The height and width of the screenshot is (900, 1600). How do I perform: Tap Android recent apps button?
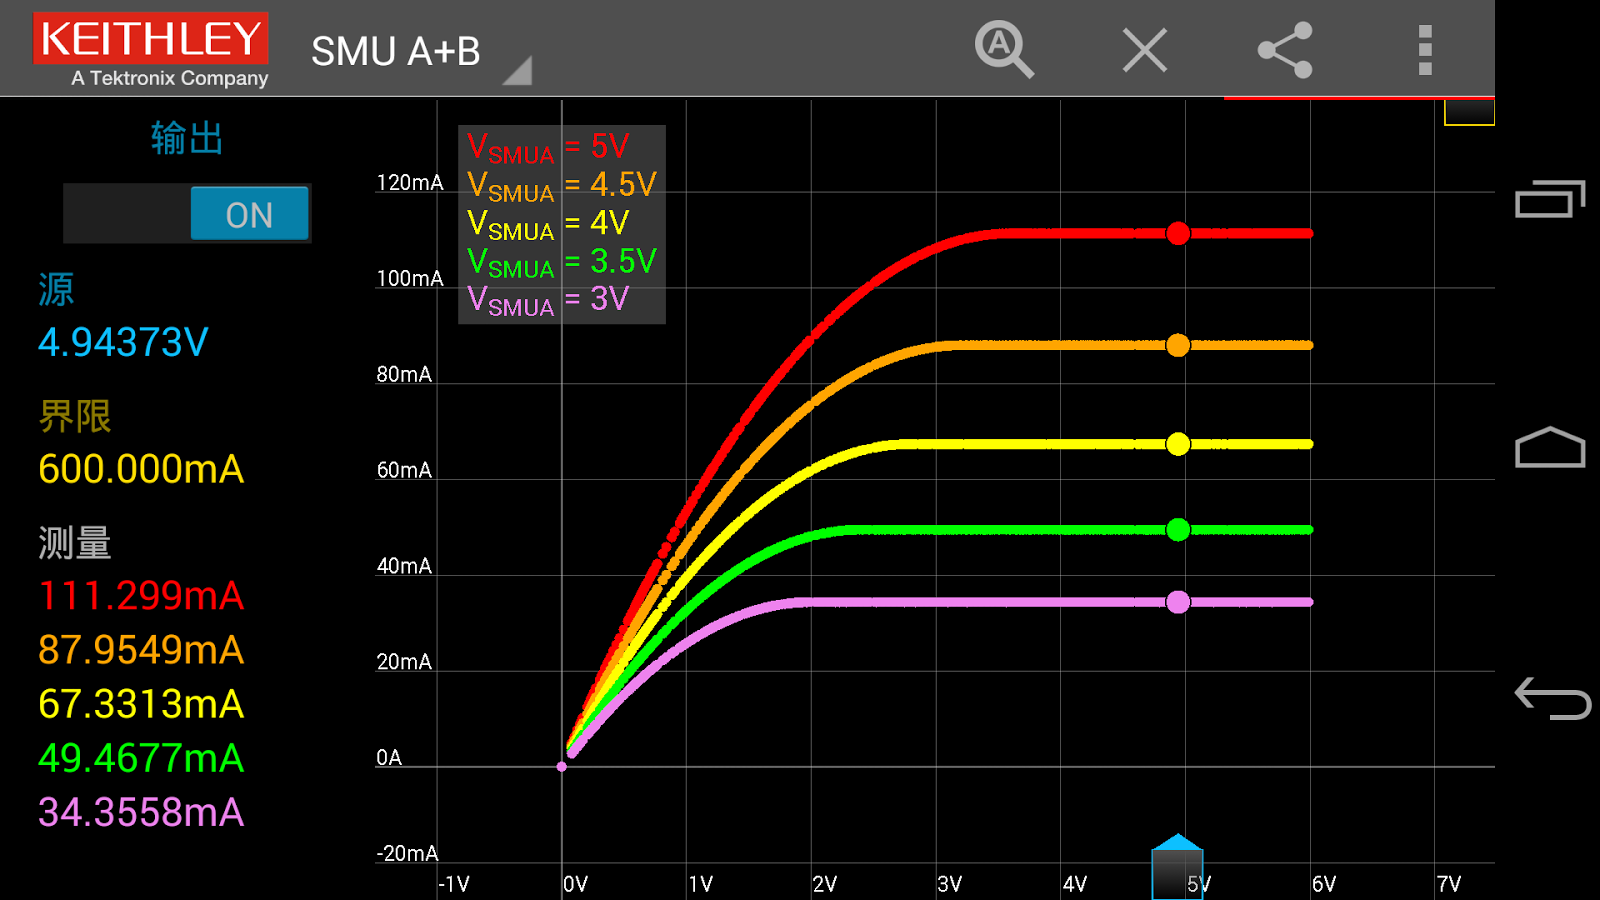(x=1550, y=198)
